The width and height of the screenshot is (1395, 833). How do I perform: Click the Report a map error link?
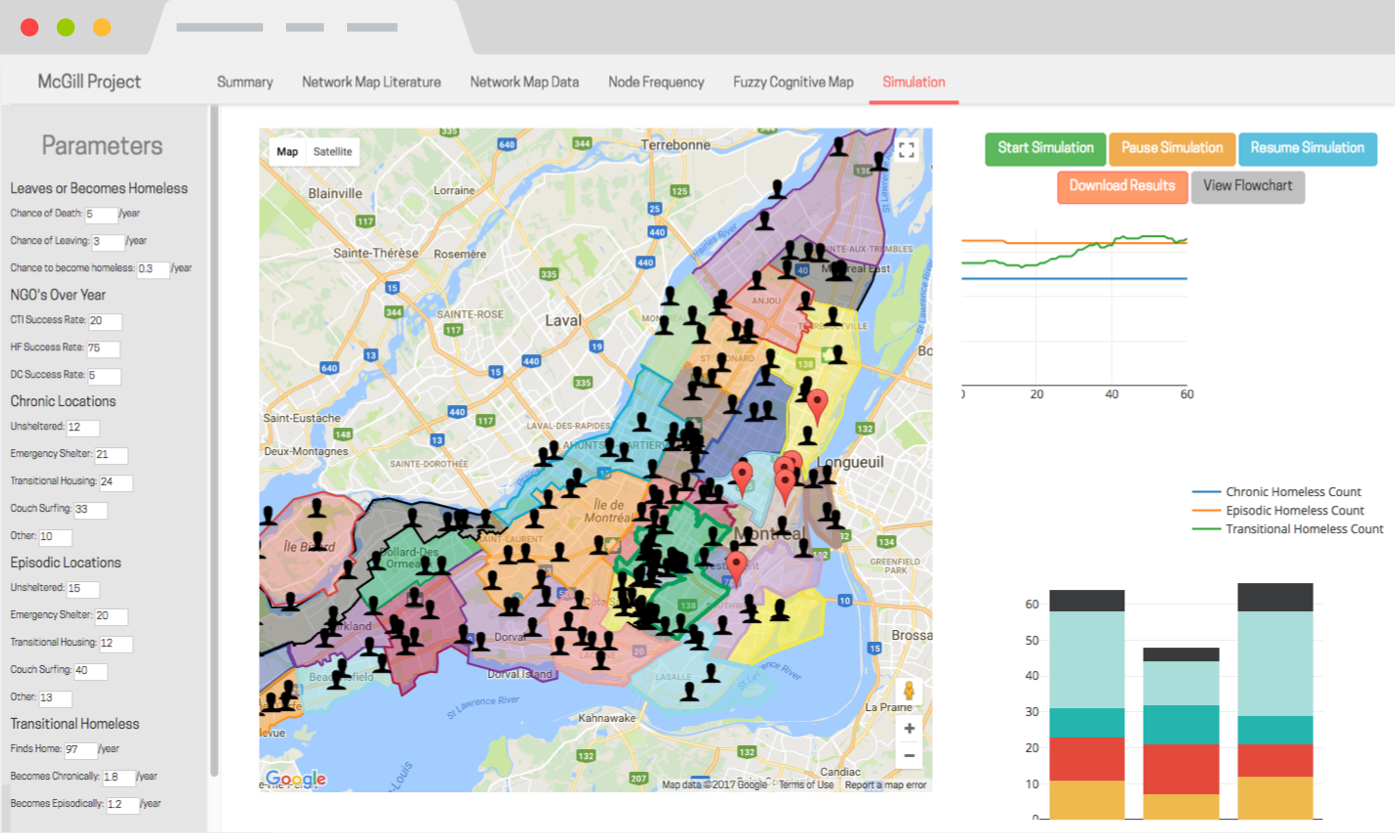[x=886, y=785]
